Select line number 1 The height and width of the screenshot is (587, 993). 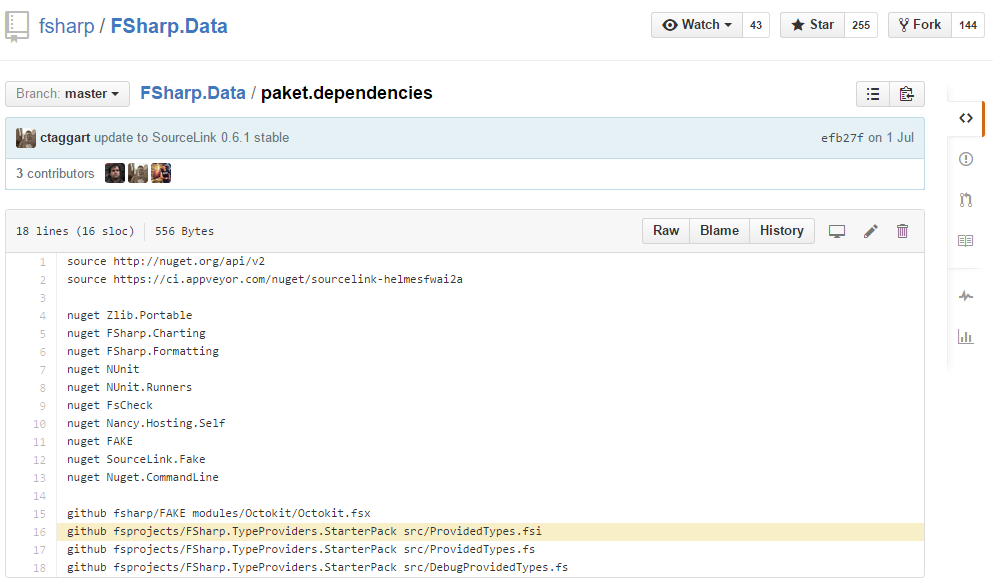42,262
